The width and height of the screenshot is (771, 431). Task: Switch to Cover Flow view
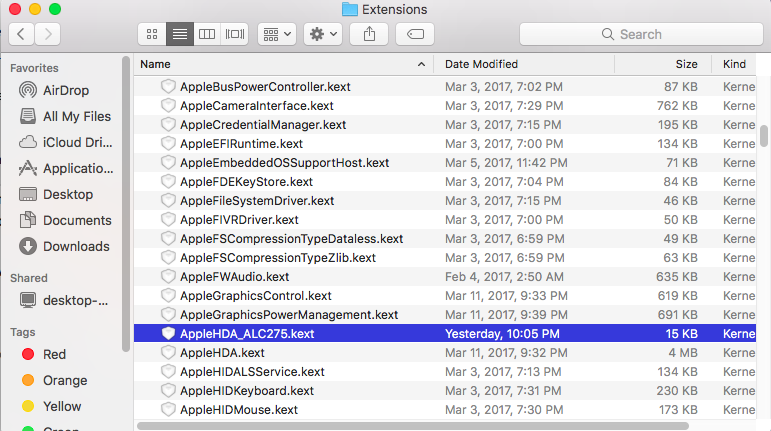pyautogui.click(x=235, y=34)
